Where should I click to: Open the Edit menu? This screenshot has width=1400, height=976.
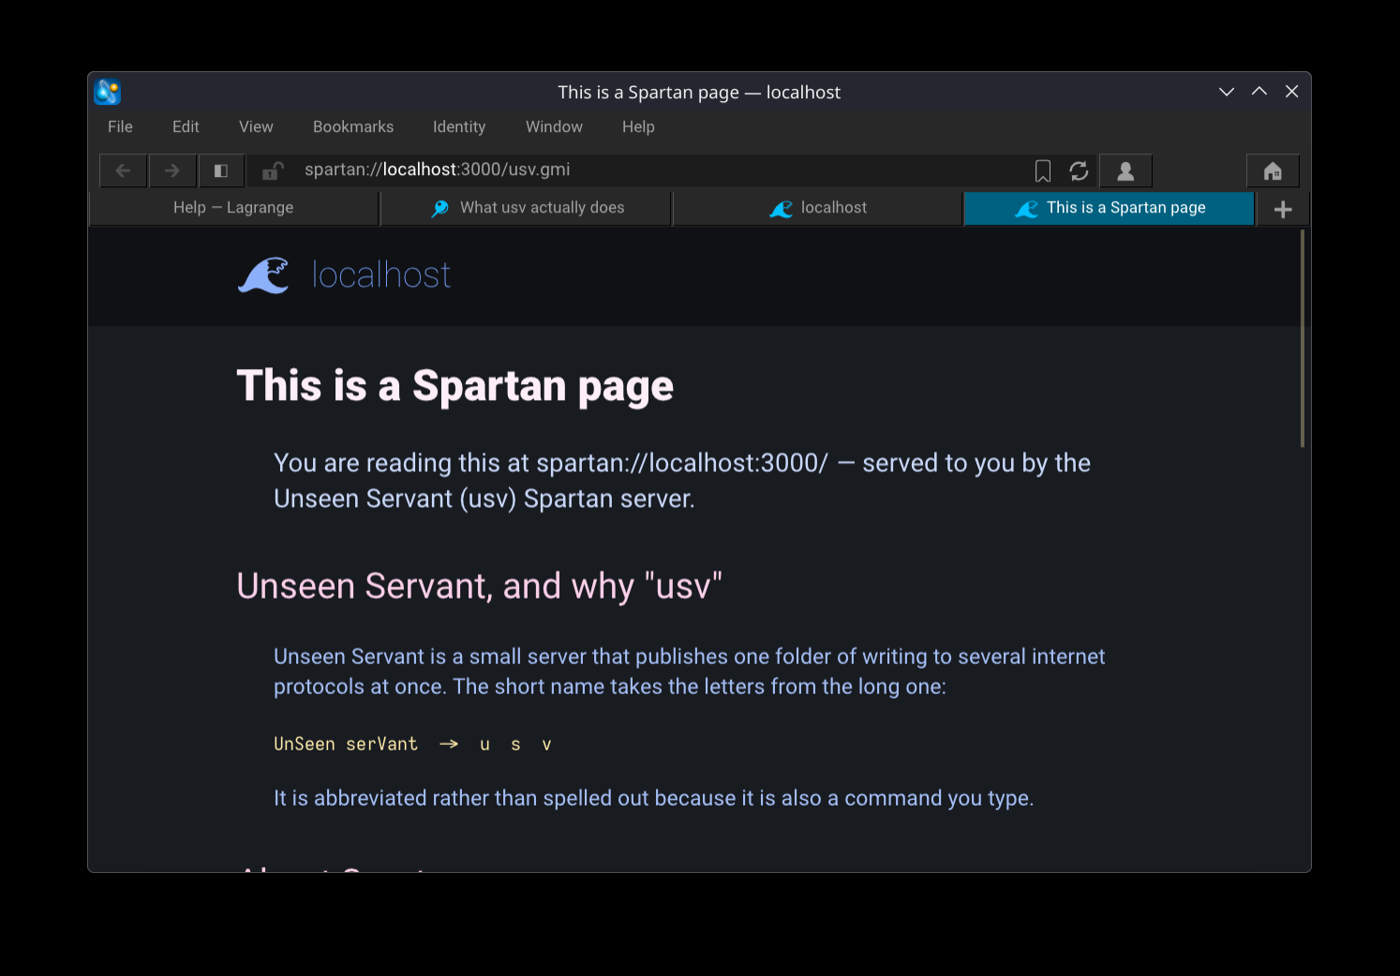[x=186, y=127]
